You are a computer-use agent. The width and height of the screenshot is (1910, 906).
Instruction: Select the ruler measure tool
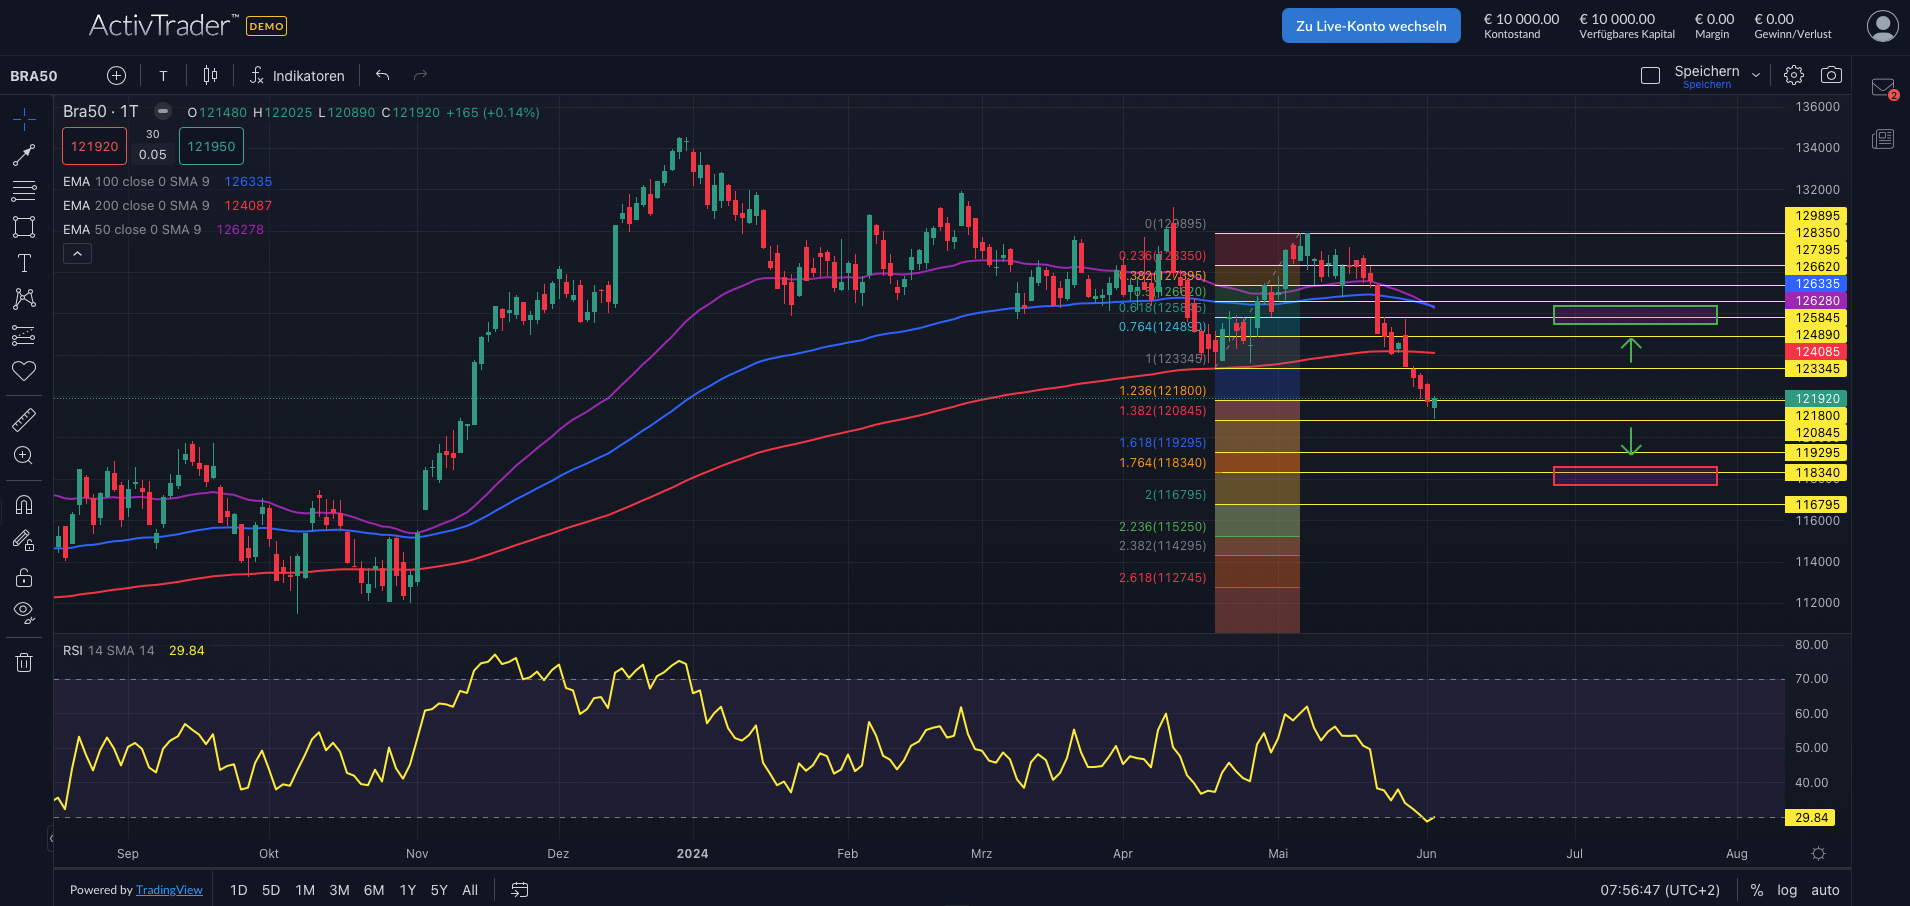click(x=24, y=419)
